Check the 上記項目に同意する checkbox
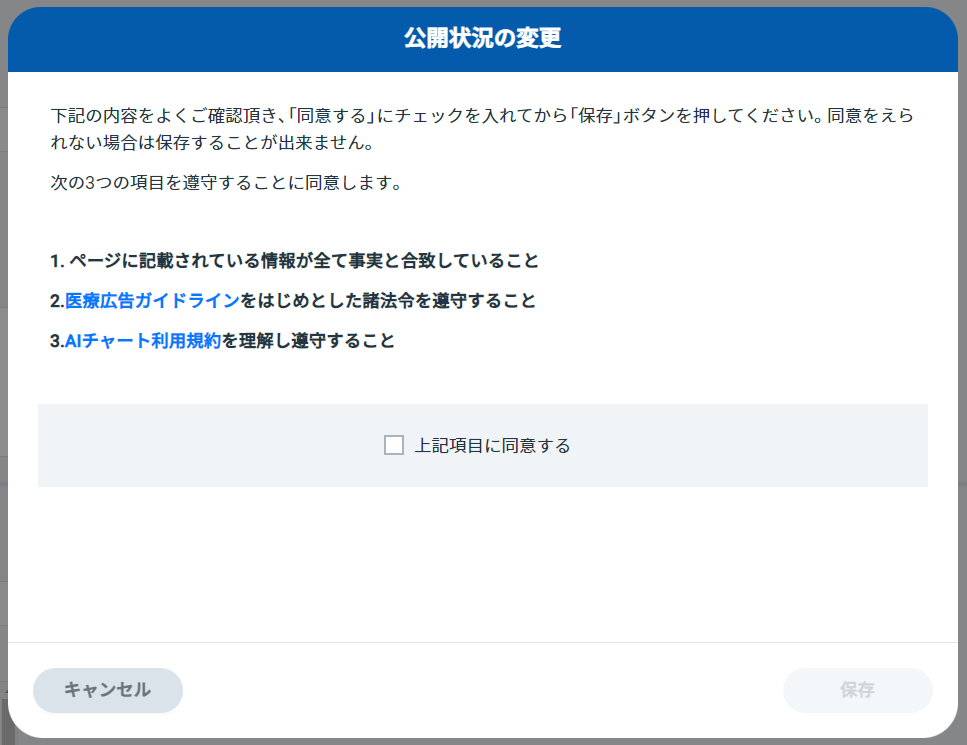Viewport: 967px width, 745px height. click(393, 445)
